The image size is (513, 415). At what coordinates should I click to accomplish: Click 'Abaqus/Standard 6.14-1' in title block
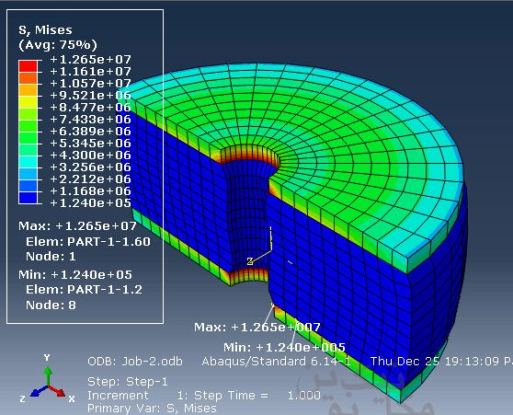pyautogui.click(x=276, y=361)
